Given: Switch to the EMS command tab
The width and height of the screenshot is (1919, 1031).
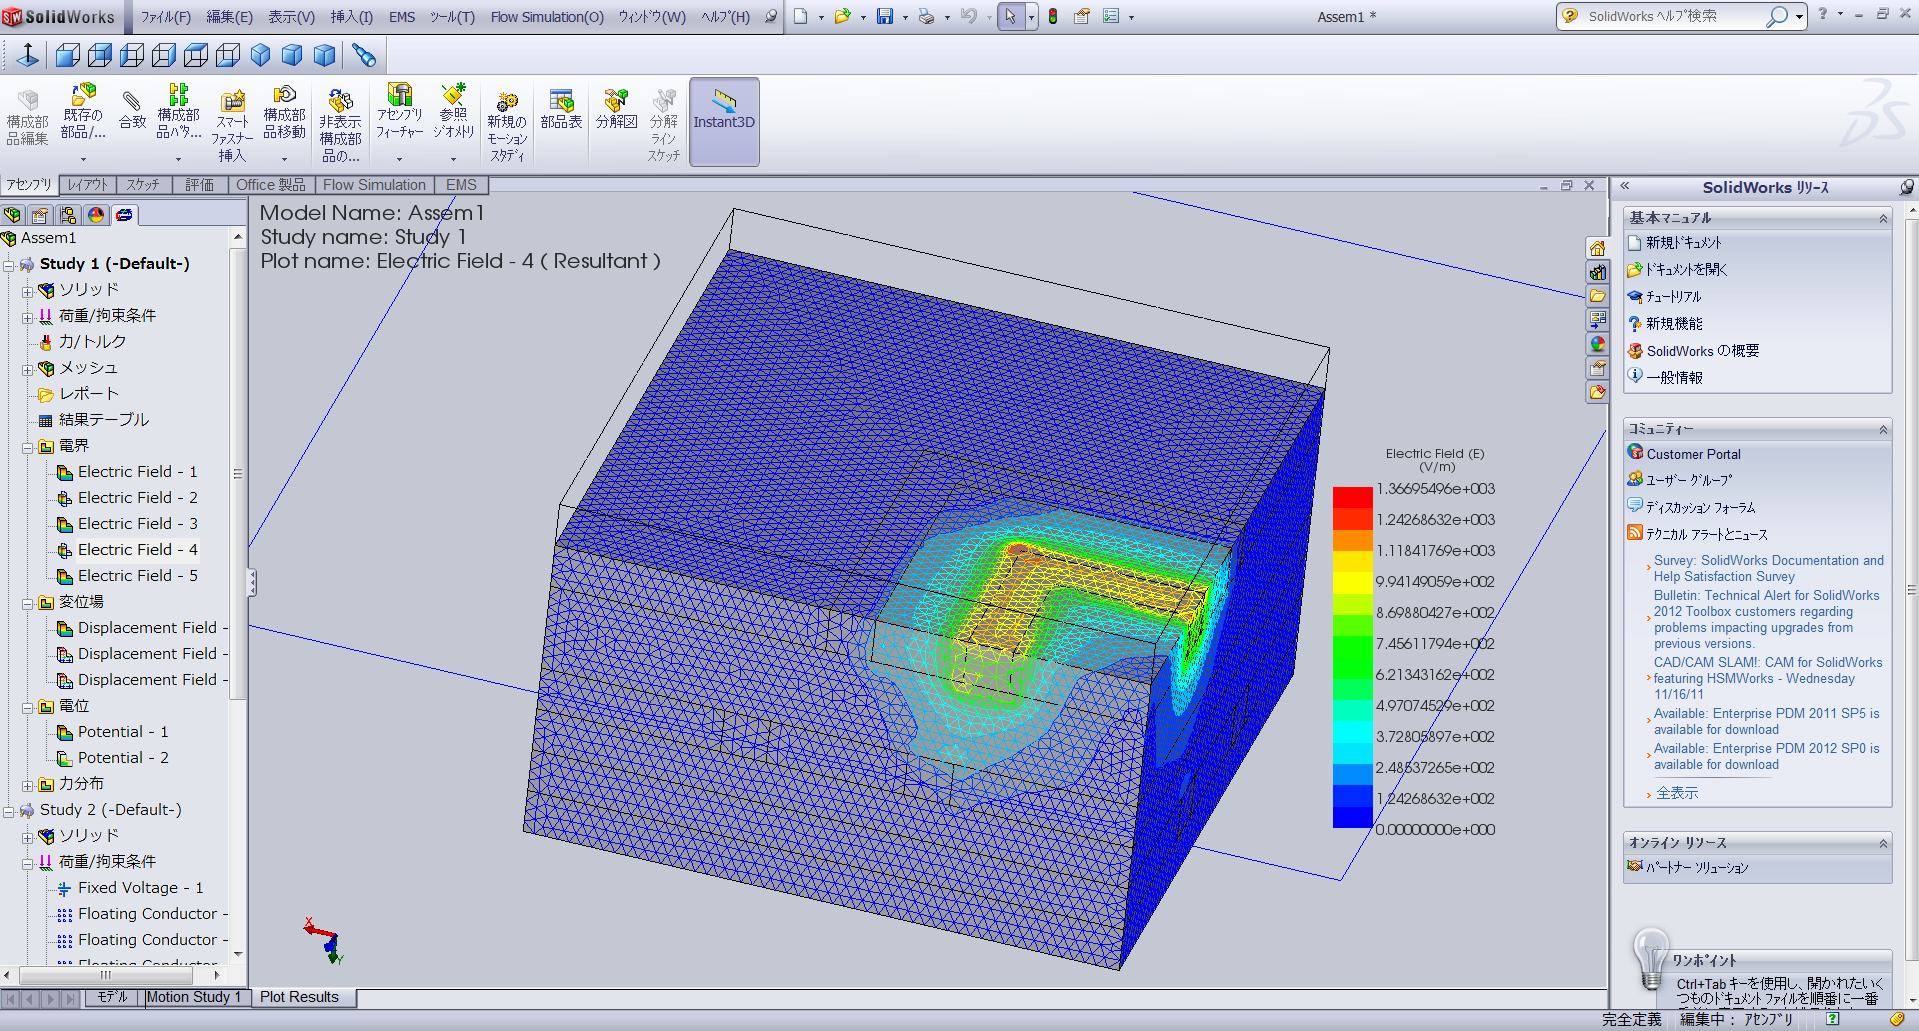Looking at the screenshot, I should pyautogui.click(x=461, y=185).
